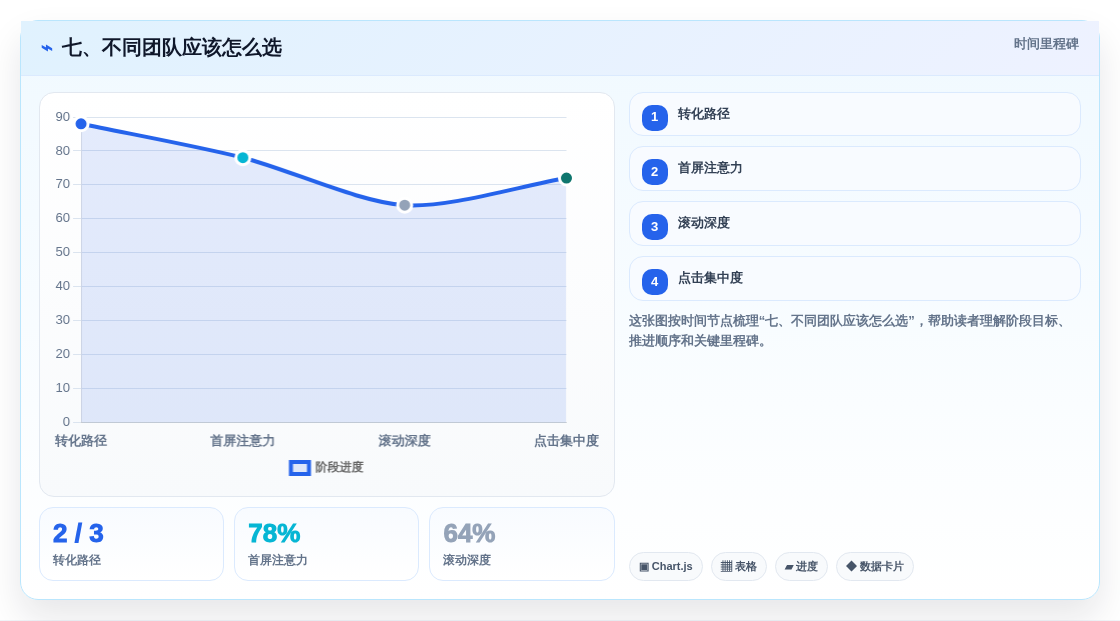Viewport: 1120px width, 621px height.
Task: Click the 数据卡片 tag chip
Action: 875,567
